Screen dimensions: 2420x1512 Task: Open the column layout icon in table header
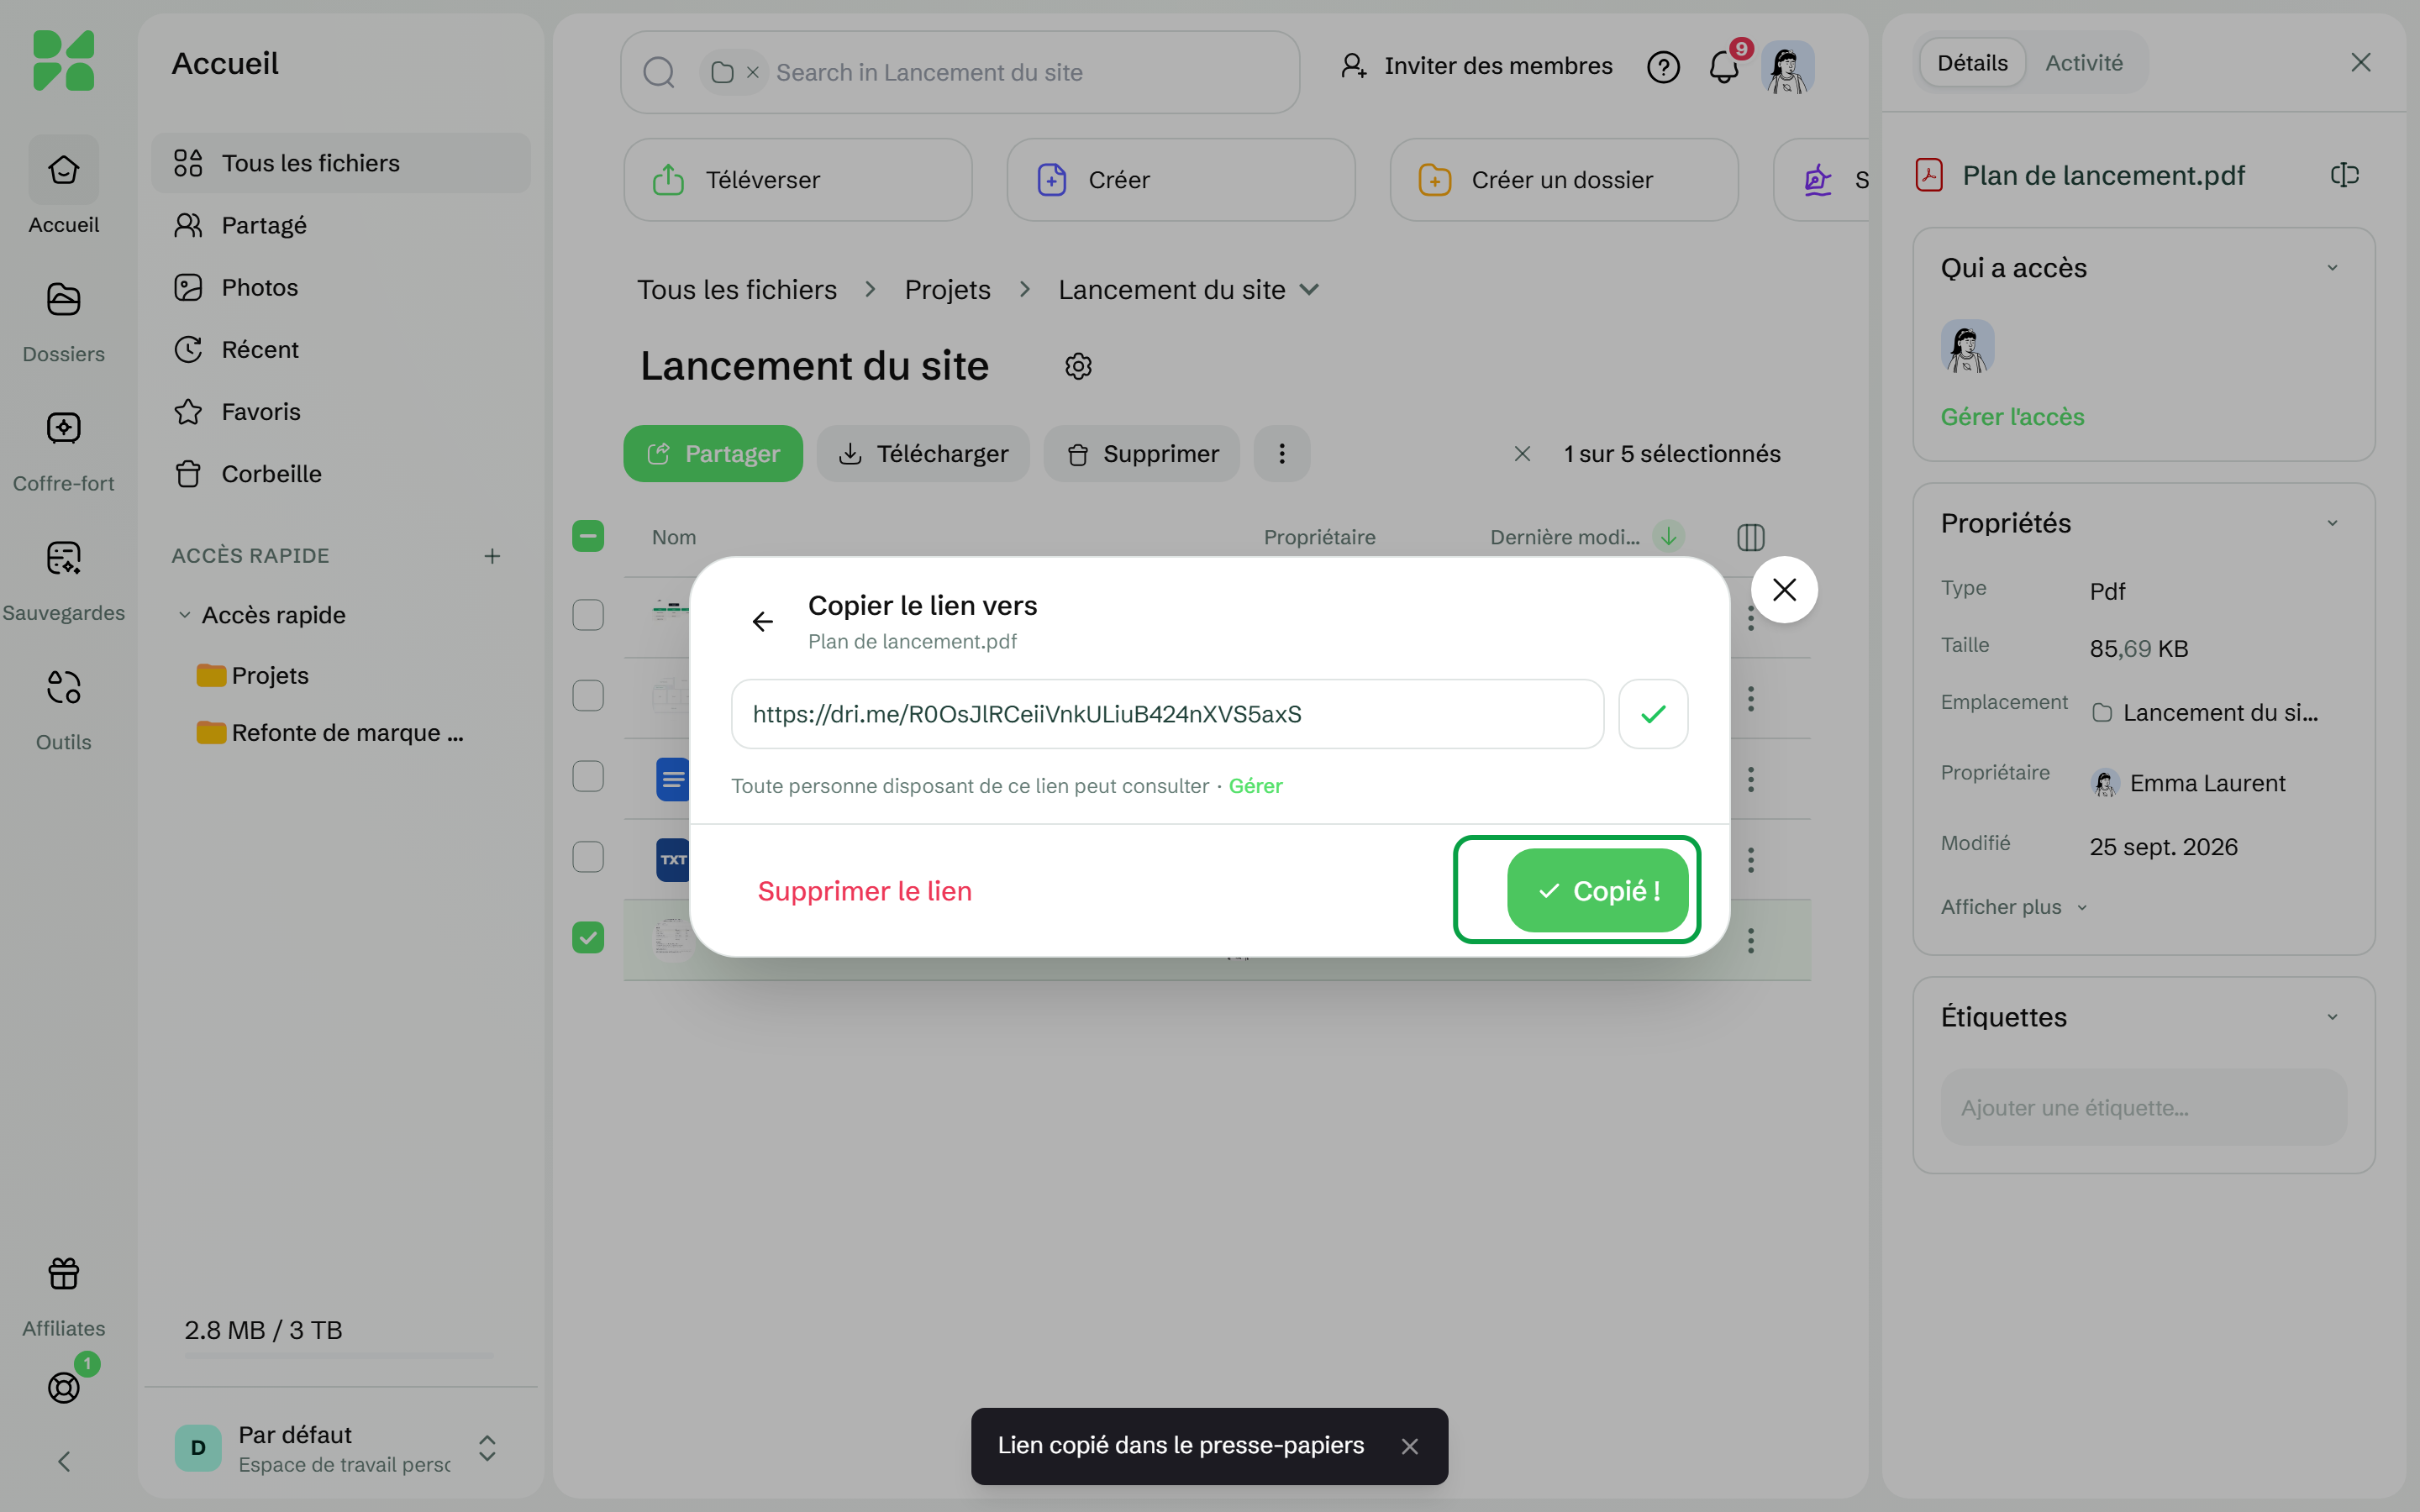click(x=1751, y=537)
